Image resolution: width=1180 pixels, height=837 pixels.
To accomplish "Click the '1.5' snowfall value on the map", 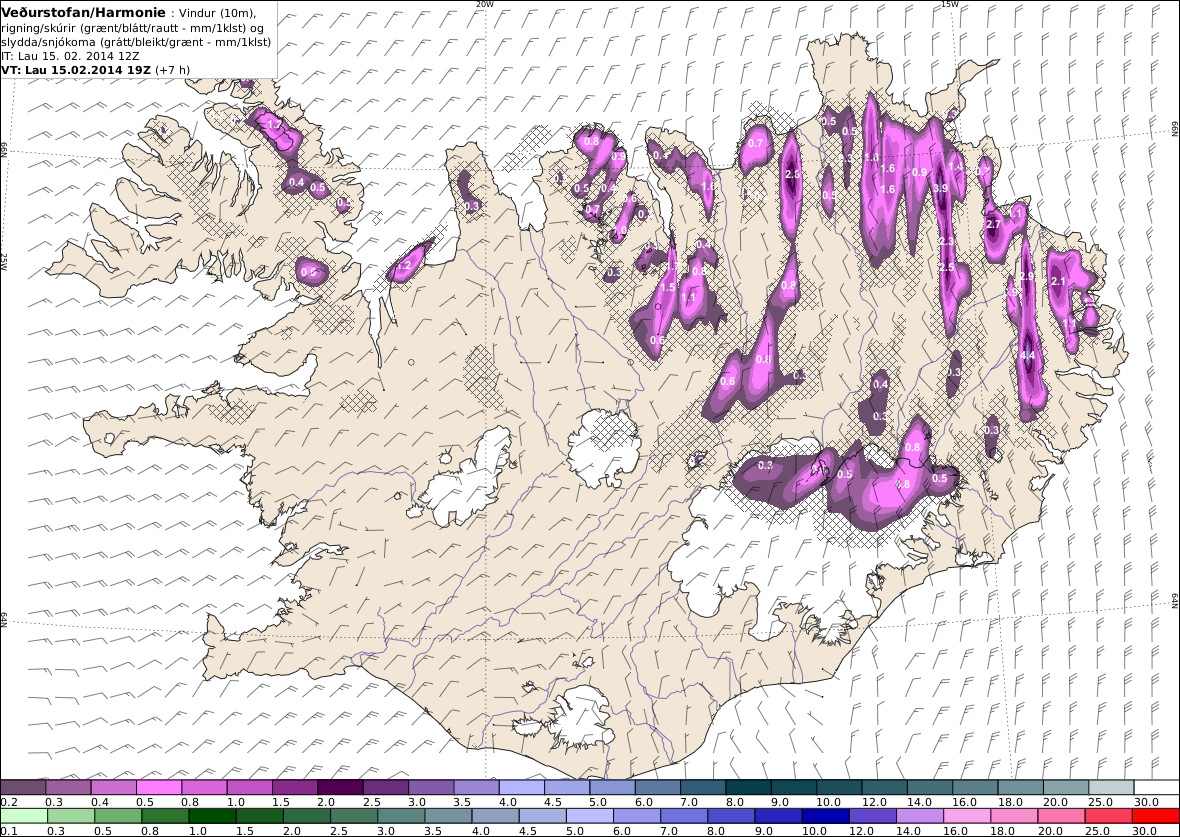I will pyautogui.click(x=668, y=288).
